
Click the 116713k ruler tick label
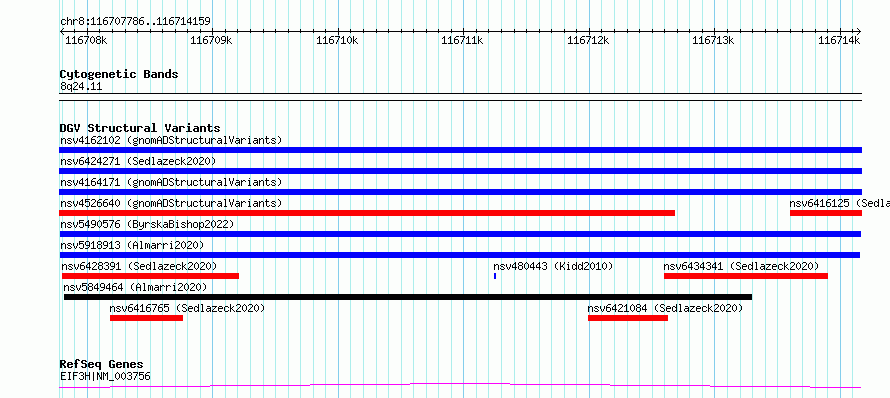713,40
